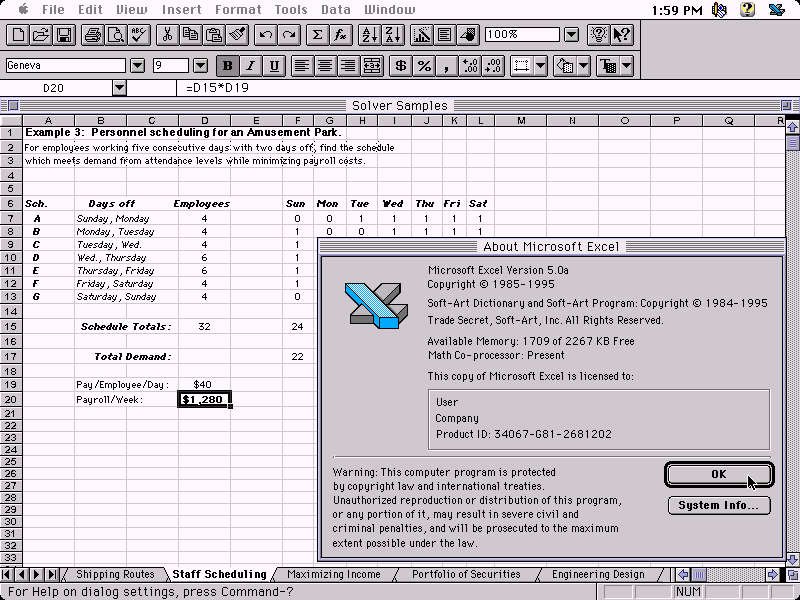Click the System Info... button
This screenshot has width=800, height=600.
coord(719,506)
